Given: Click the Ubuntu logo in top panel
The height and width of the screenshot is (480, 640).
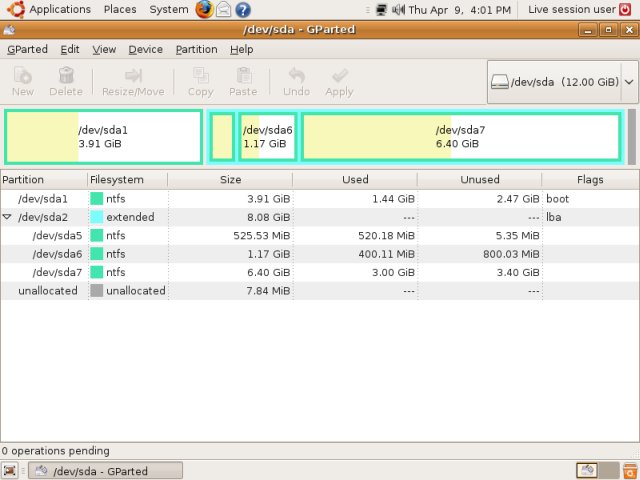Looking at the screenshot, I should [x=16, y=9].
